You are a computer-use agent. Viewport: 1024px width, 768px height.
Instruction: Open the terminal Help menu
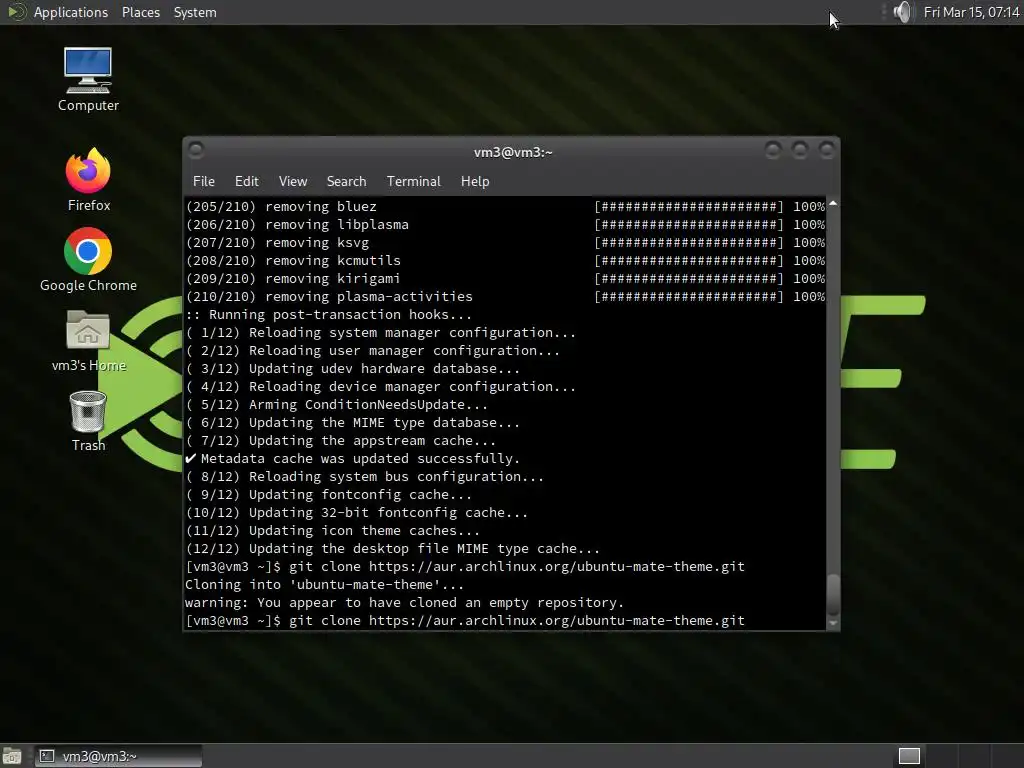click(475, 182)
